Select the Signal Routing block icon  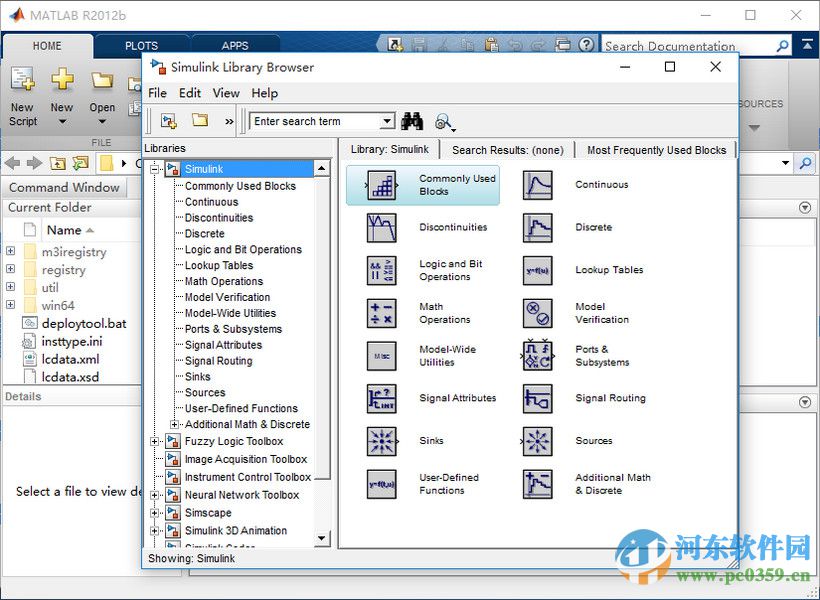tap(538, 398)
